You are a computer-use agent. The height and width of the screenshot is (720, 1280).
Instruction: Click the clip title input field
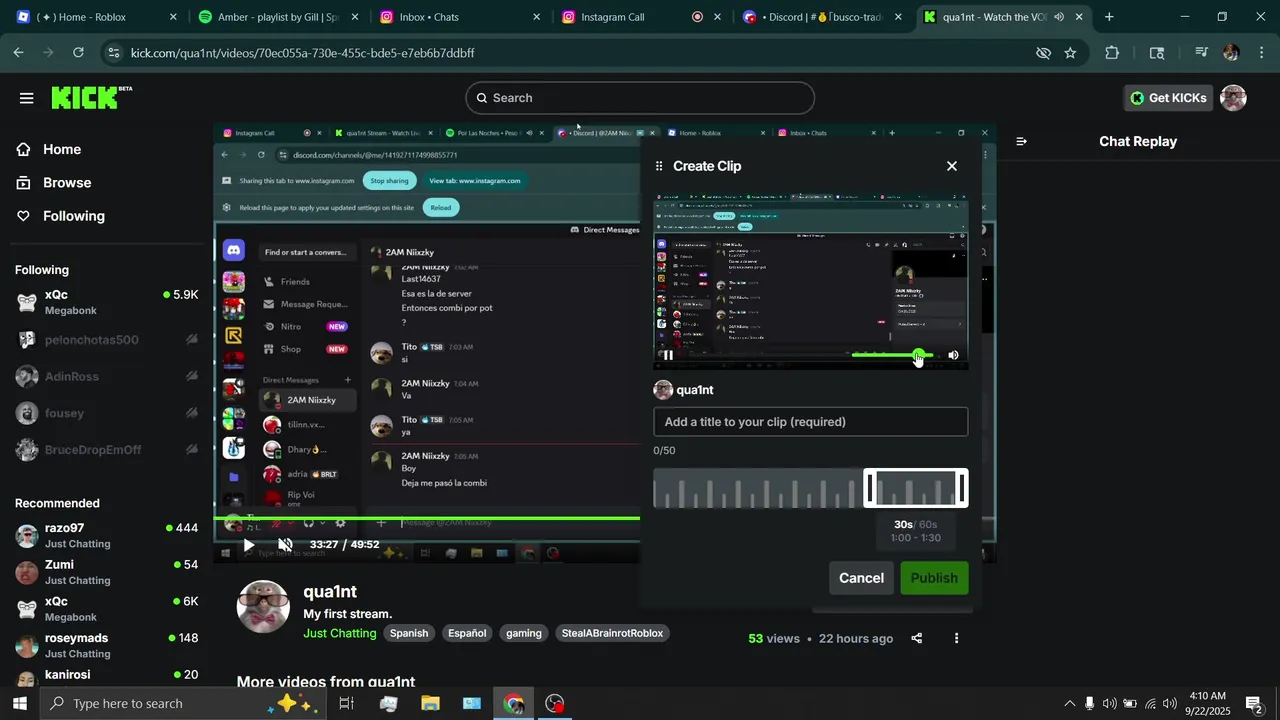point(810,422)
